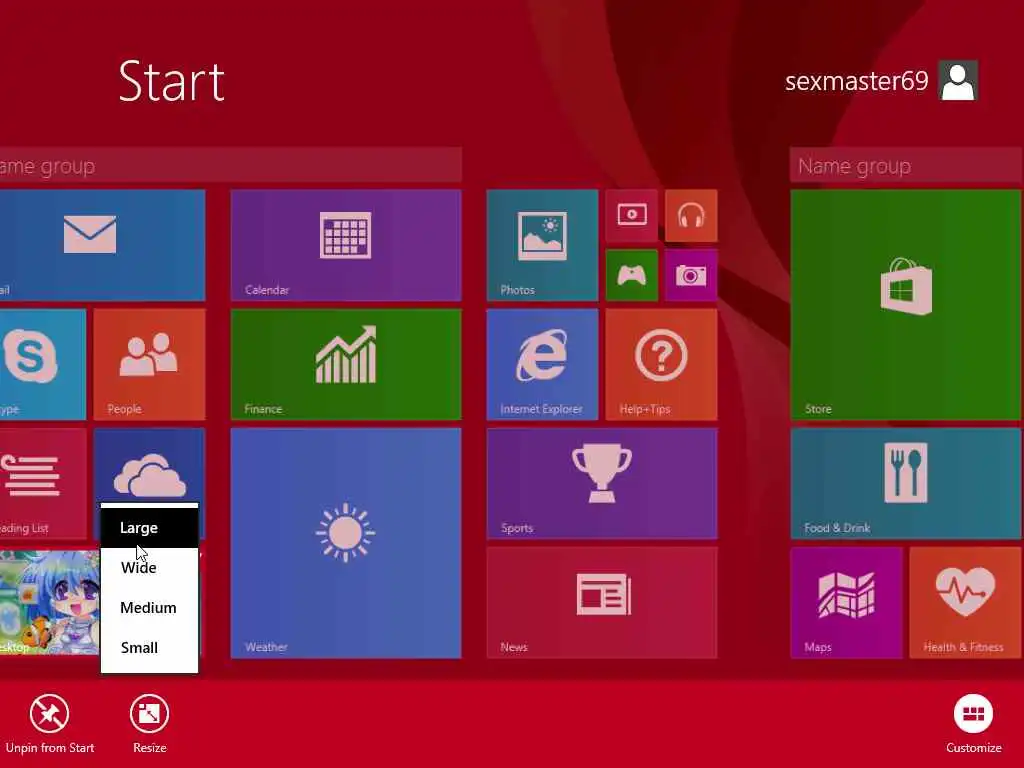Open the small Xbox Games tile

[632, 275]
